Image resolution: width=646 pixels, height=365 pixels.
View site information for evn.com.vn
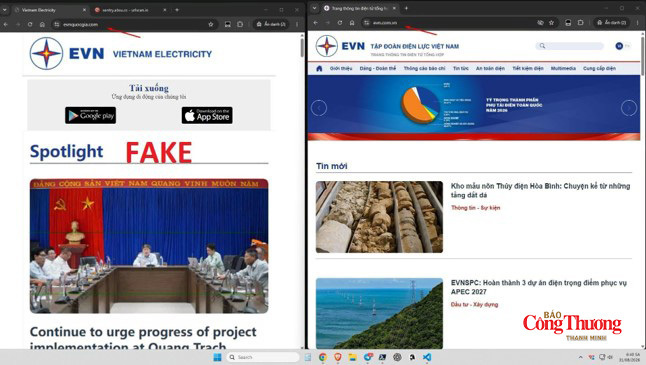(x=366, y=23)
